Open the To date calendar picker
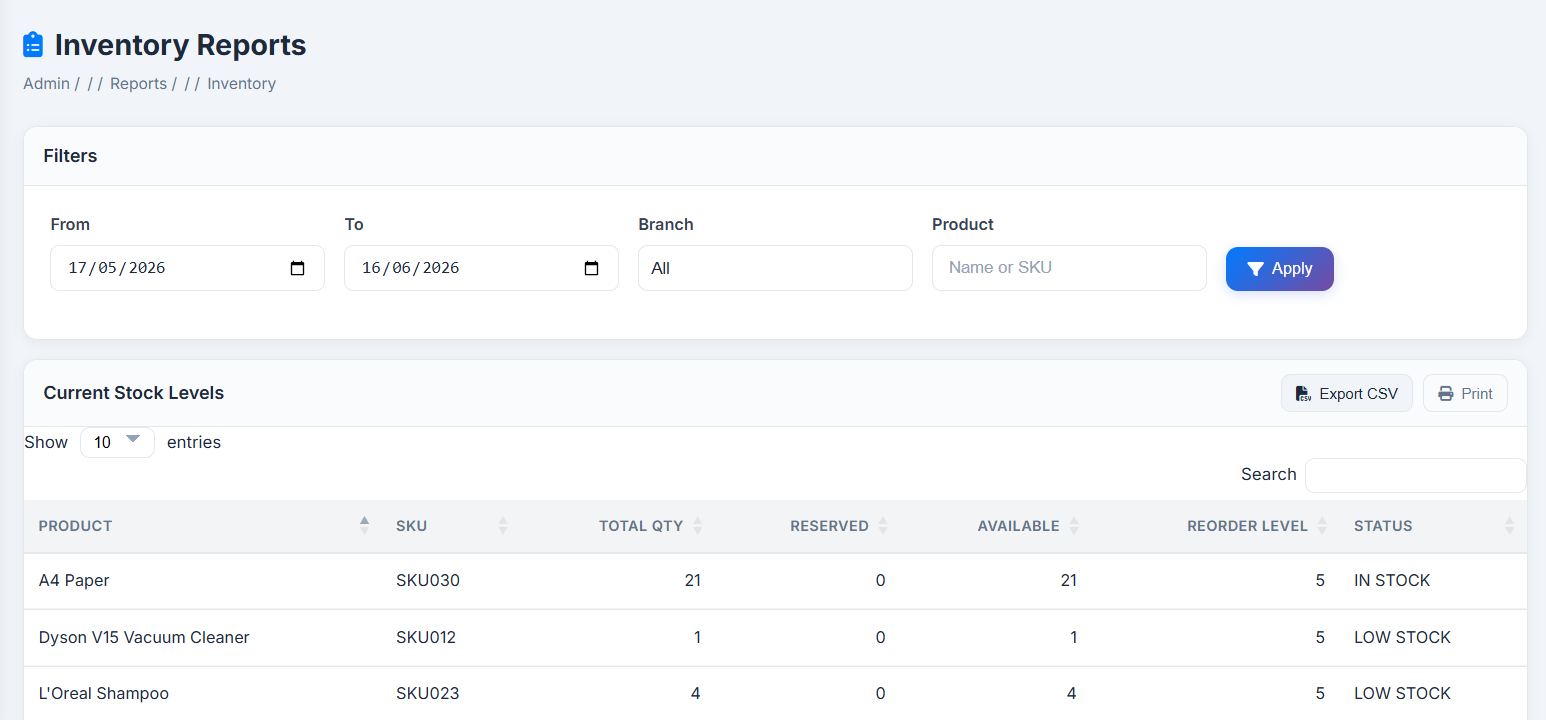Screen dimensions: 1546x720 click(591, 268)
